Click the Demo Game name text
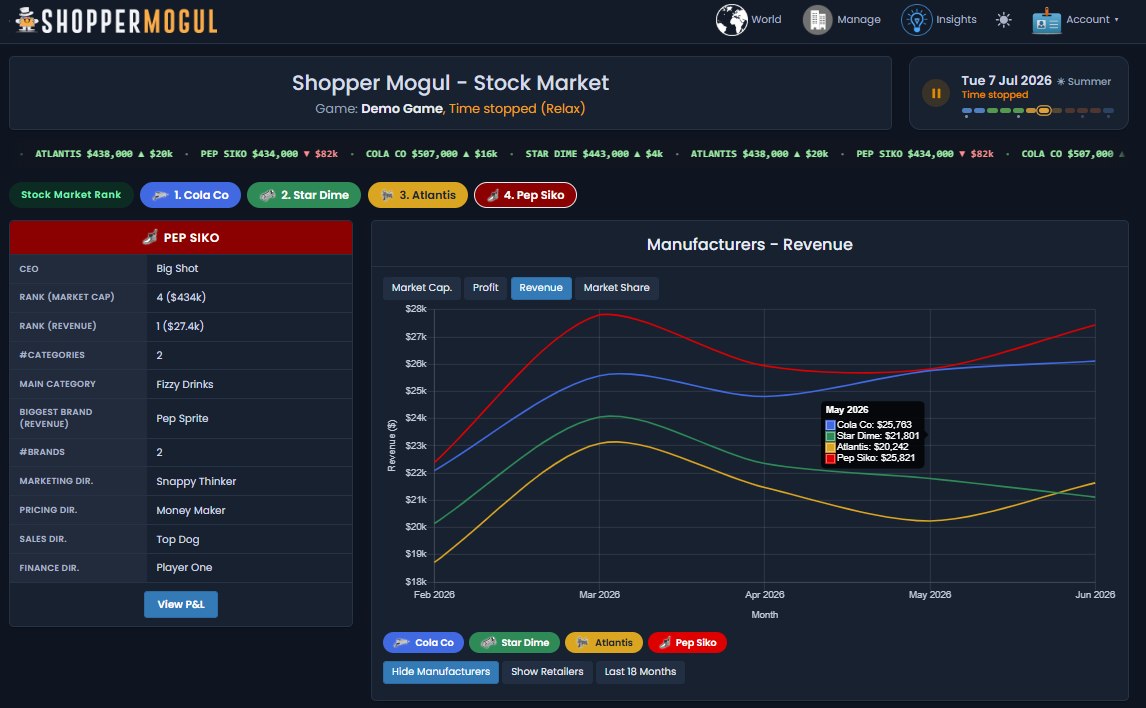Screen dimensions: 1146x708 [402, 109]
